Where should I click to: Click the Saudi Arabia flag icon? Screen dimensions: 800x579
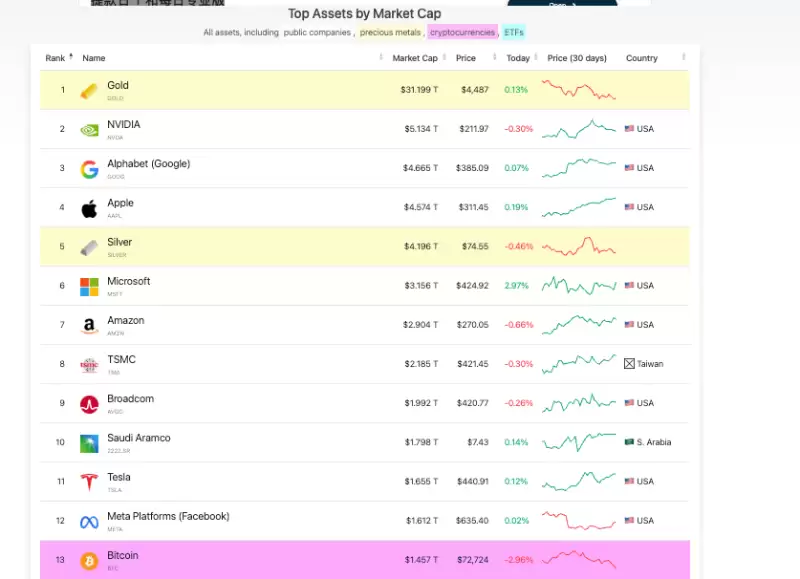pyautogui.click(x=629, y=442)
